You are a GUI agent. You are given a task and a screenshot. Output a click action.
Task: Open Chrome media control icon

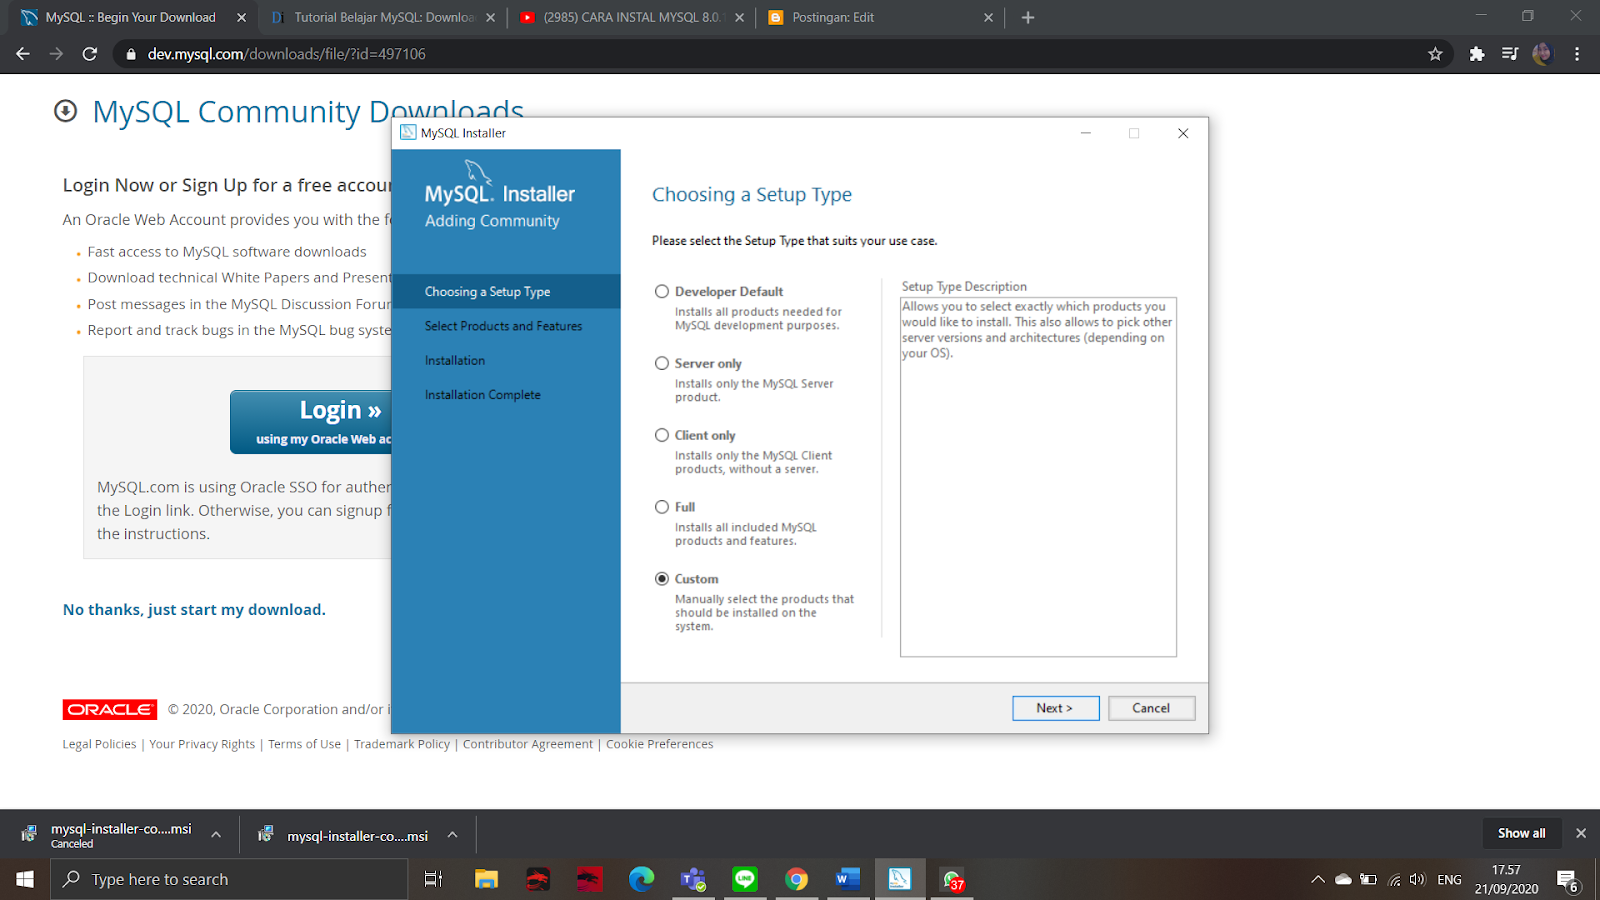[x=1510, y=54]
